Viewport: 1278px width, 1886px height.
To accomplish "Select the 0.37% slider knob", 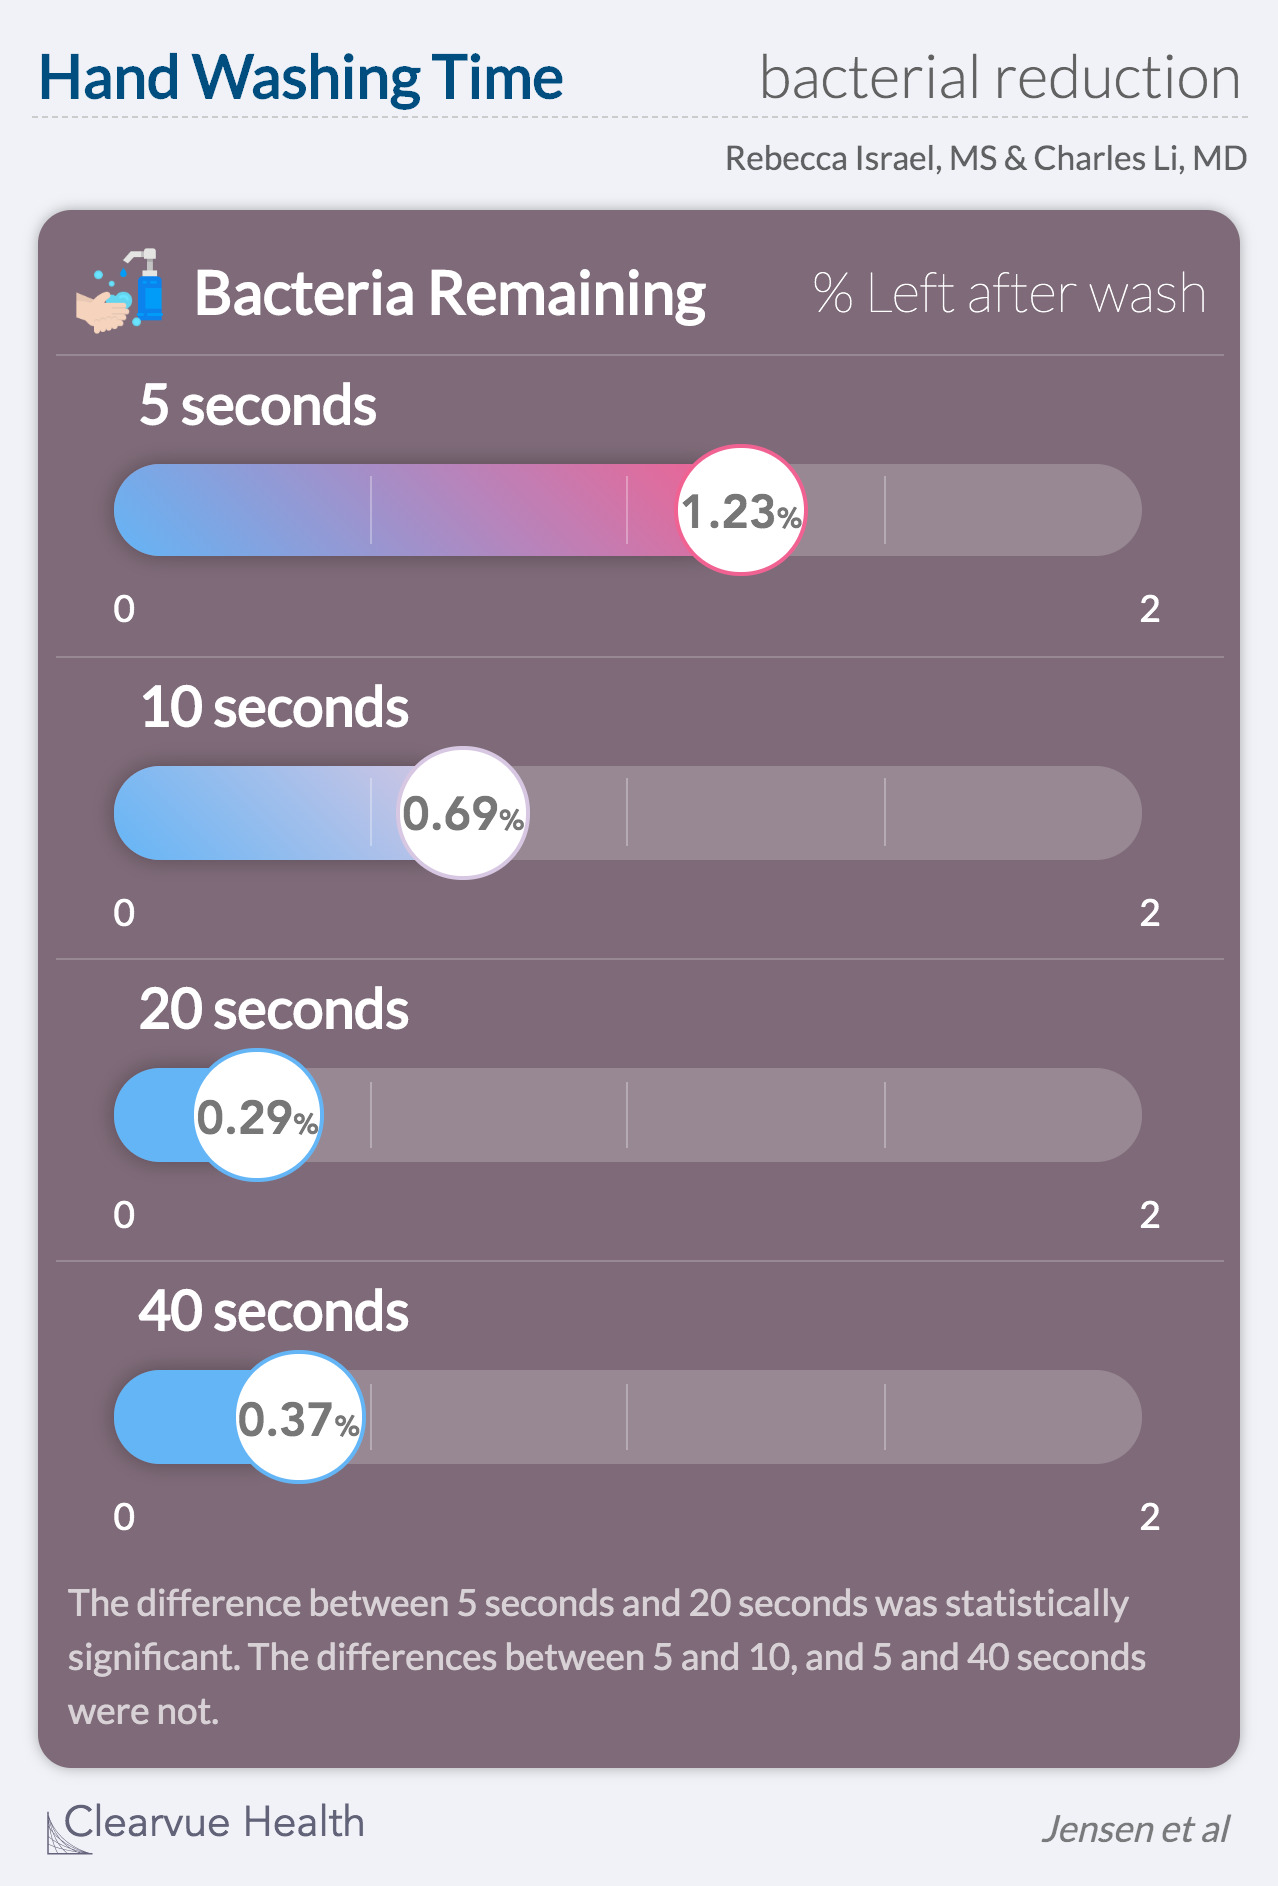I will (299, 1417).
